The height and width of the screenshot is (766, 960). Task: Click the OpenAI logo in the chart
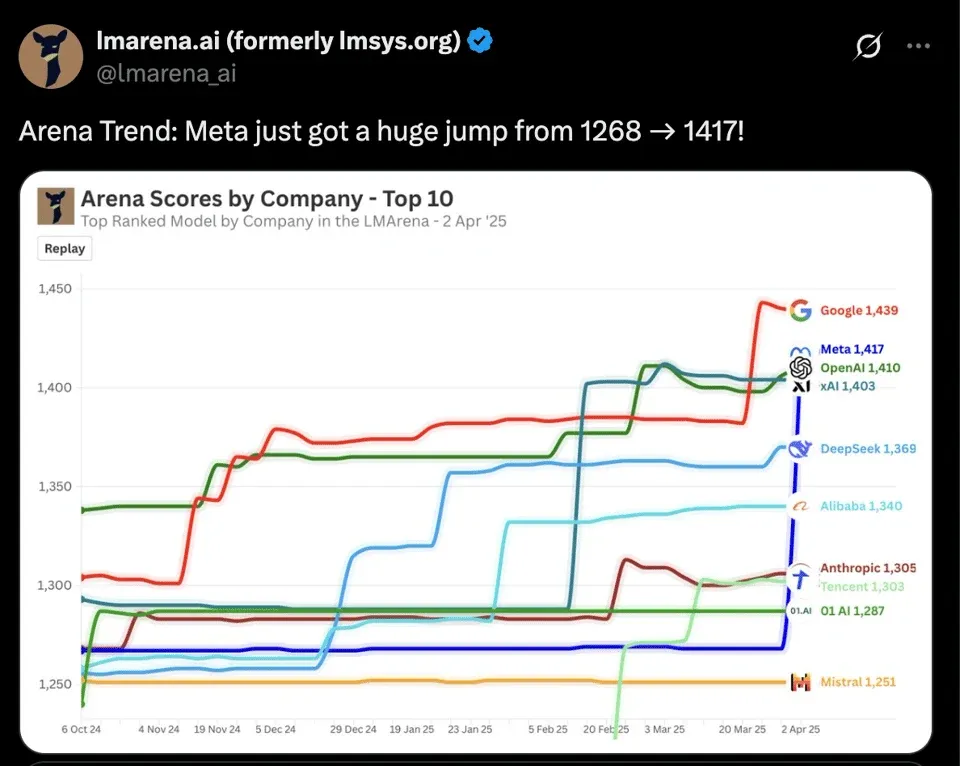(x=801, y=368)
